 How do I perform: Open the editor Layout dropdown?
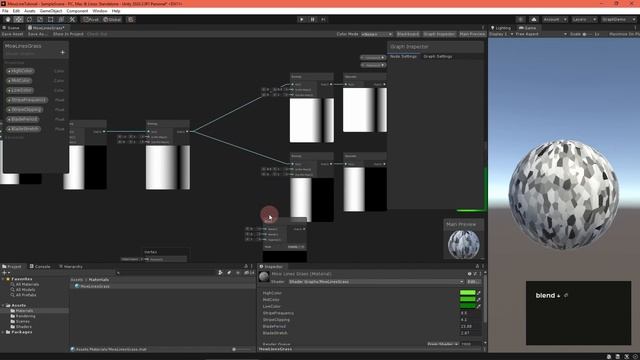618,19
